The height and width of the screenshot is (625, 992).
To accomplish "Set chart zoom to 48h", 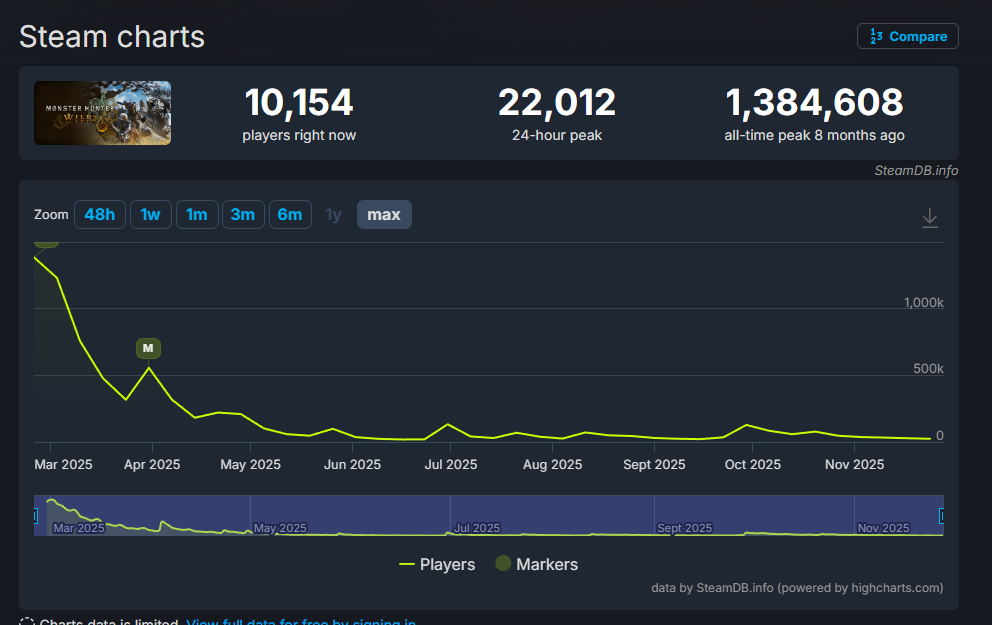I will tap(99, 215).
